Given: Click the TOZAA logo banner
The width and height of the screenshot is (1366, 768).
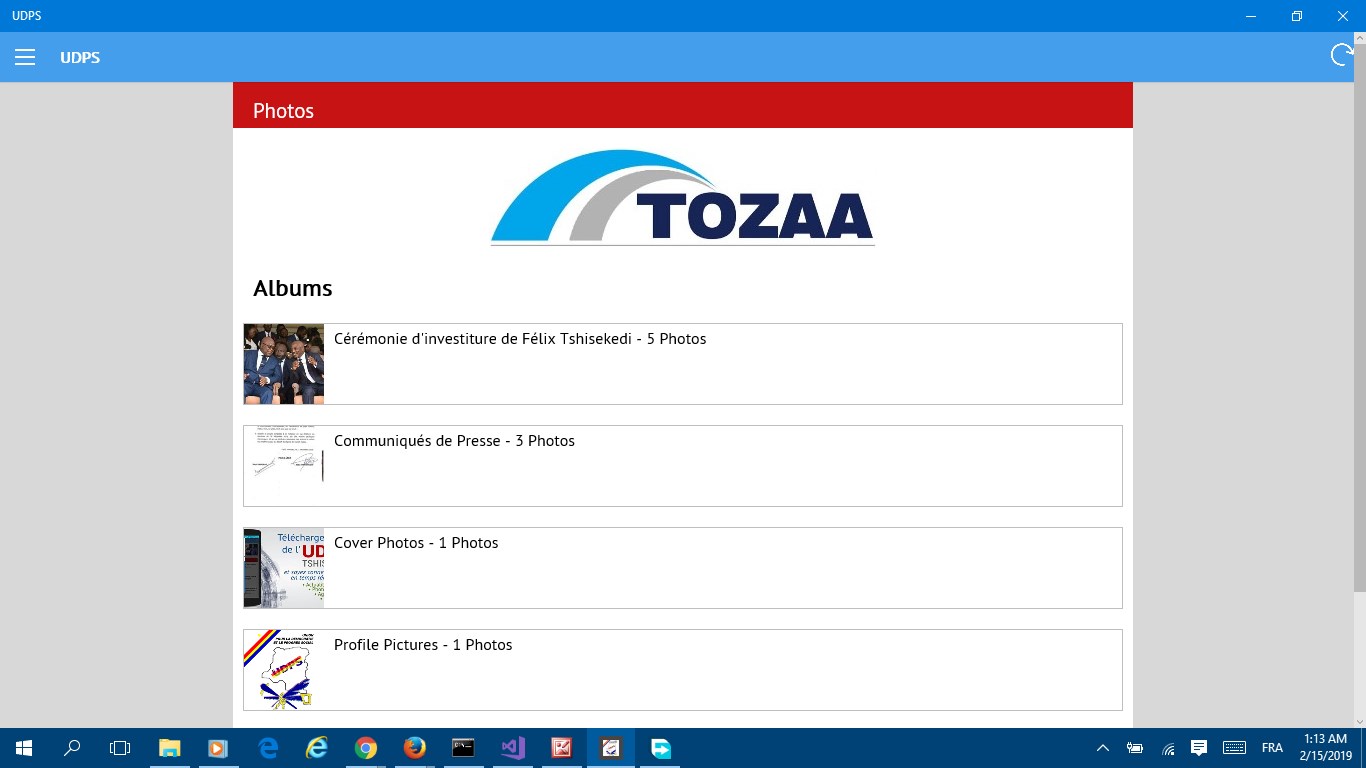Looking at the screenshot, I should click(683, 197).
